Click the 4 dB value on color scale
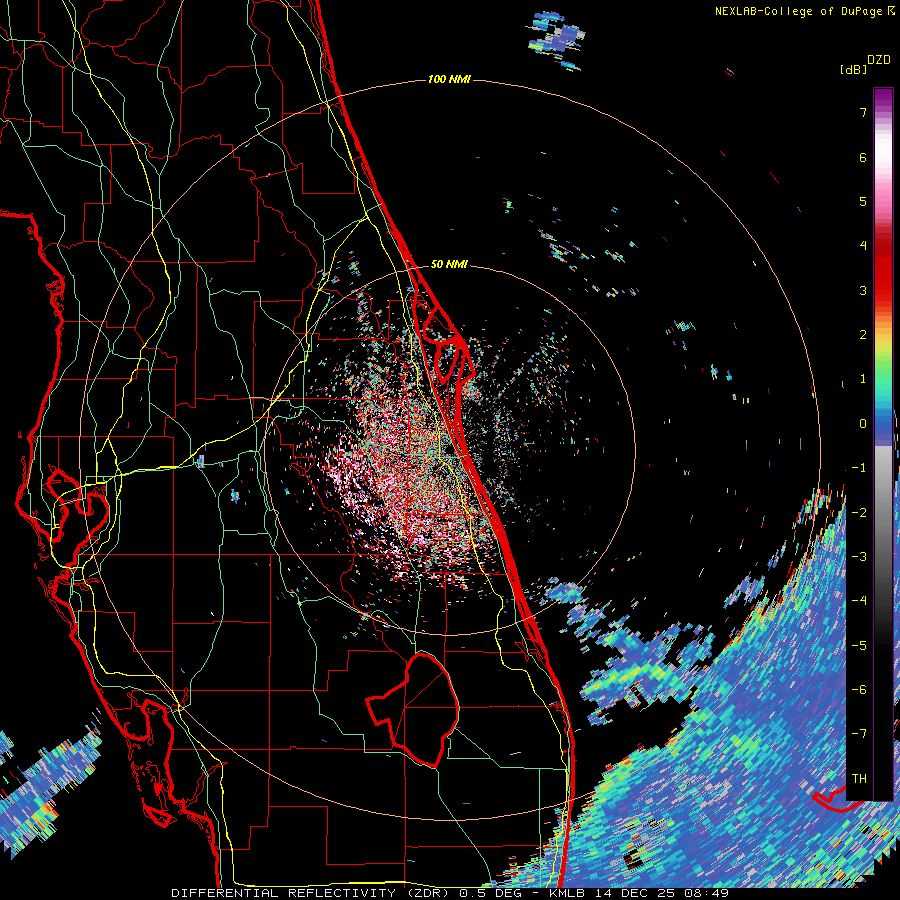The height and width of the screenshot is (900, 900). coord(863,246)
